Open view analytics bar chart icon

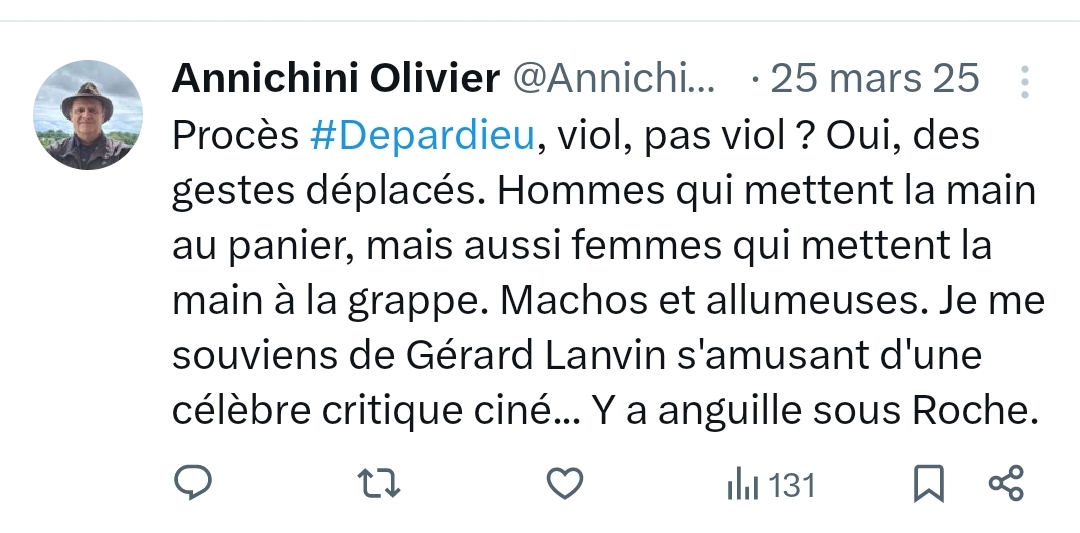pyautogui.click(x=741, y=486)
